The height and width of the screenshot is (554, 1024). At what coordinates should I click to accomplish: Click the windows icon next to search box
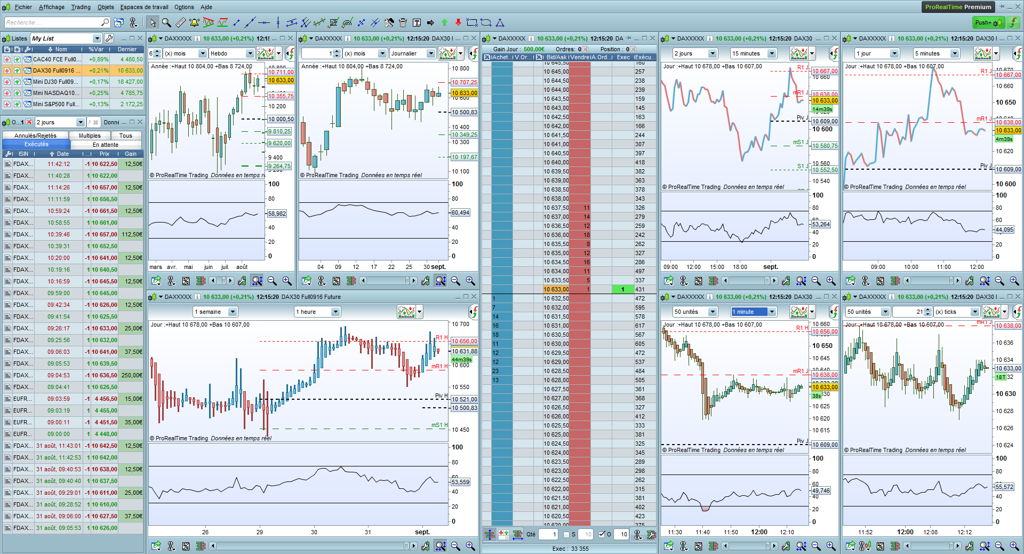(x=119, y=22)
